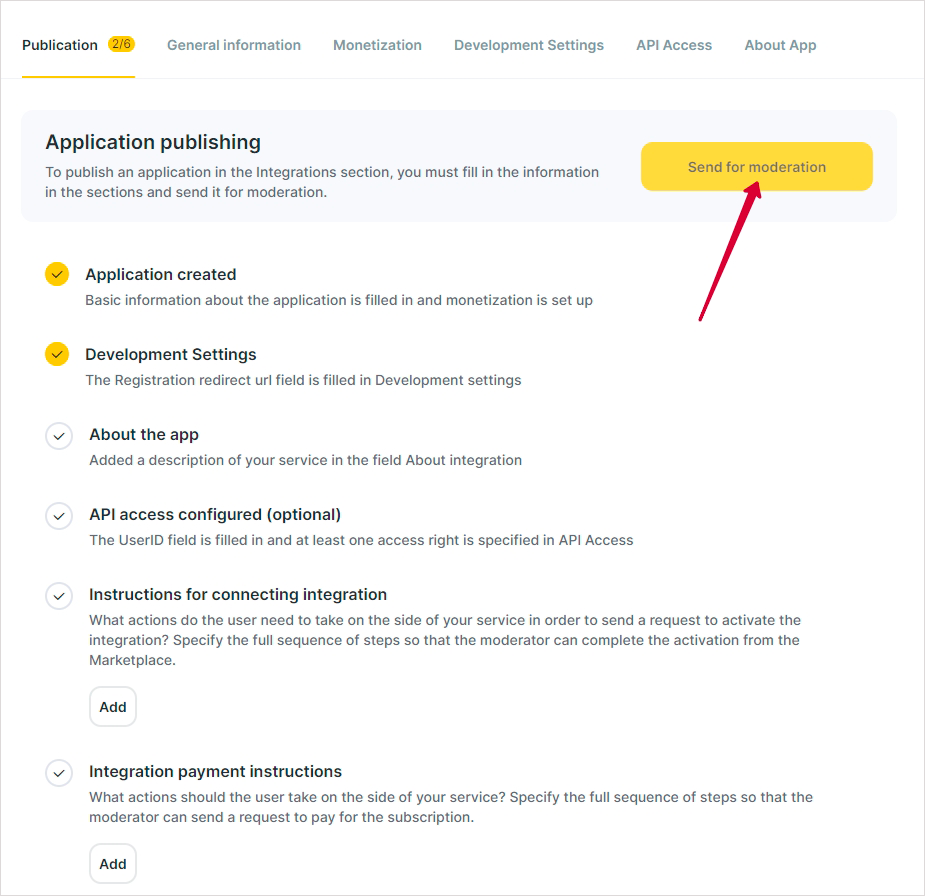The height and width of the screenshot is (896, 925).
Task: Open the About App tab
Action: 780,45
